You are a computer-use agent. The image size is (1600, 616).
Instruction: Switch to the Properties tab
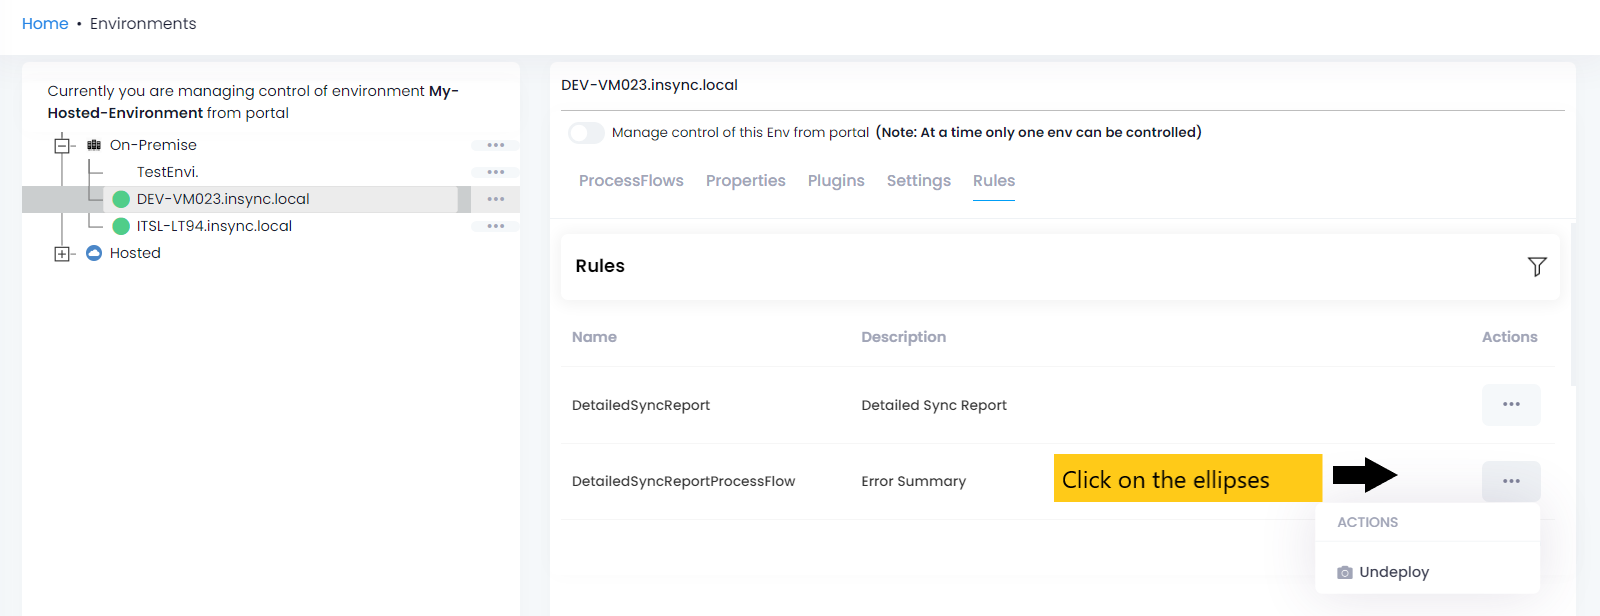click(745, 181)
